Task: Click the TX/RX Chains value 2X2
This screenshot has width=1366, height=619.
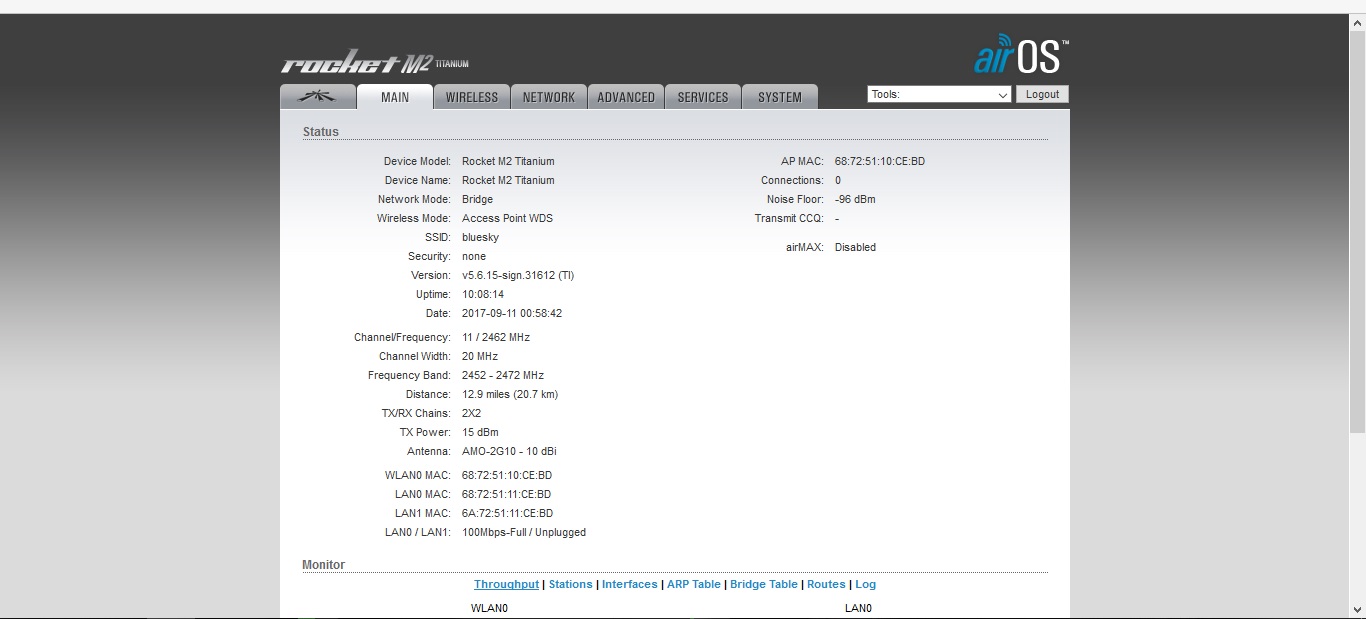Action: point(471,413)
